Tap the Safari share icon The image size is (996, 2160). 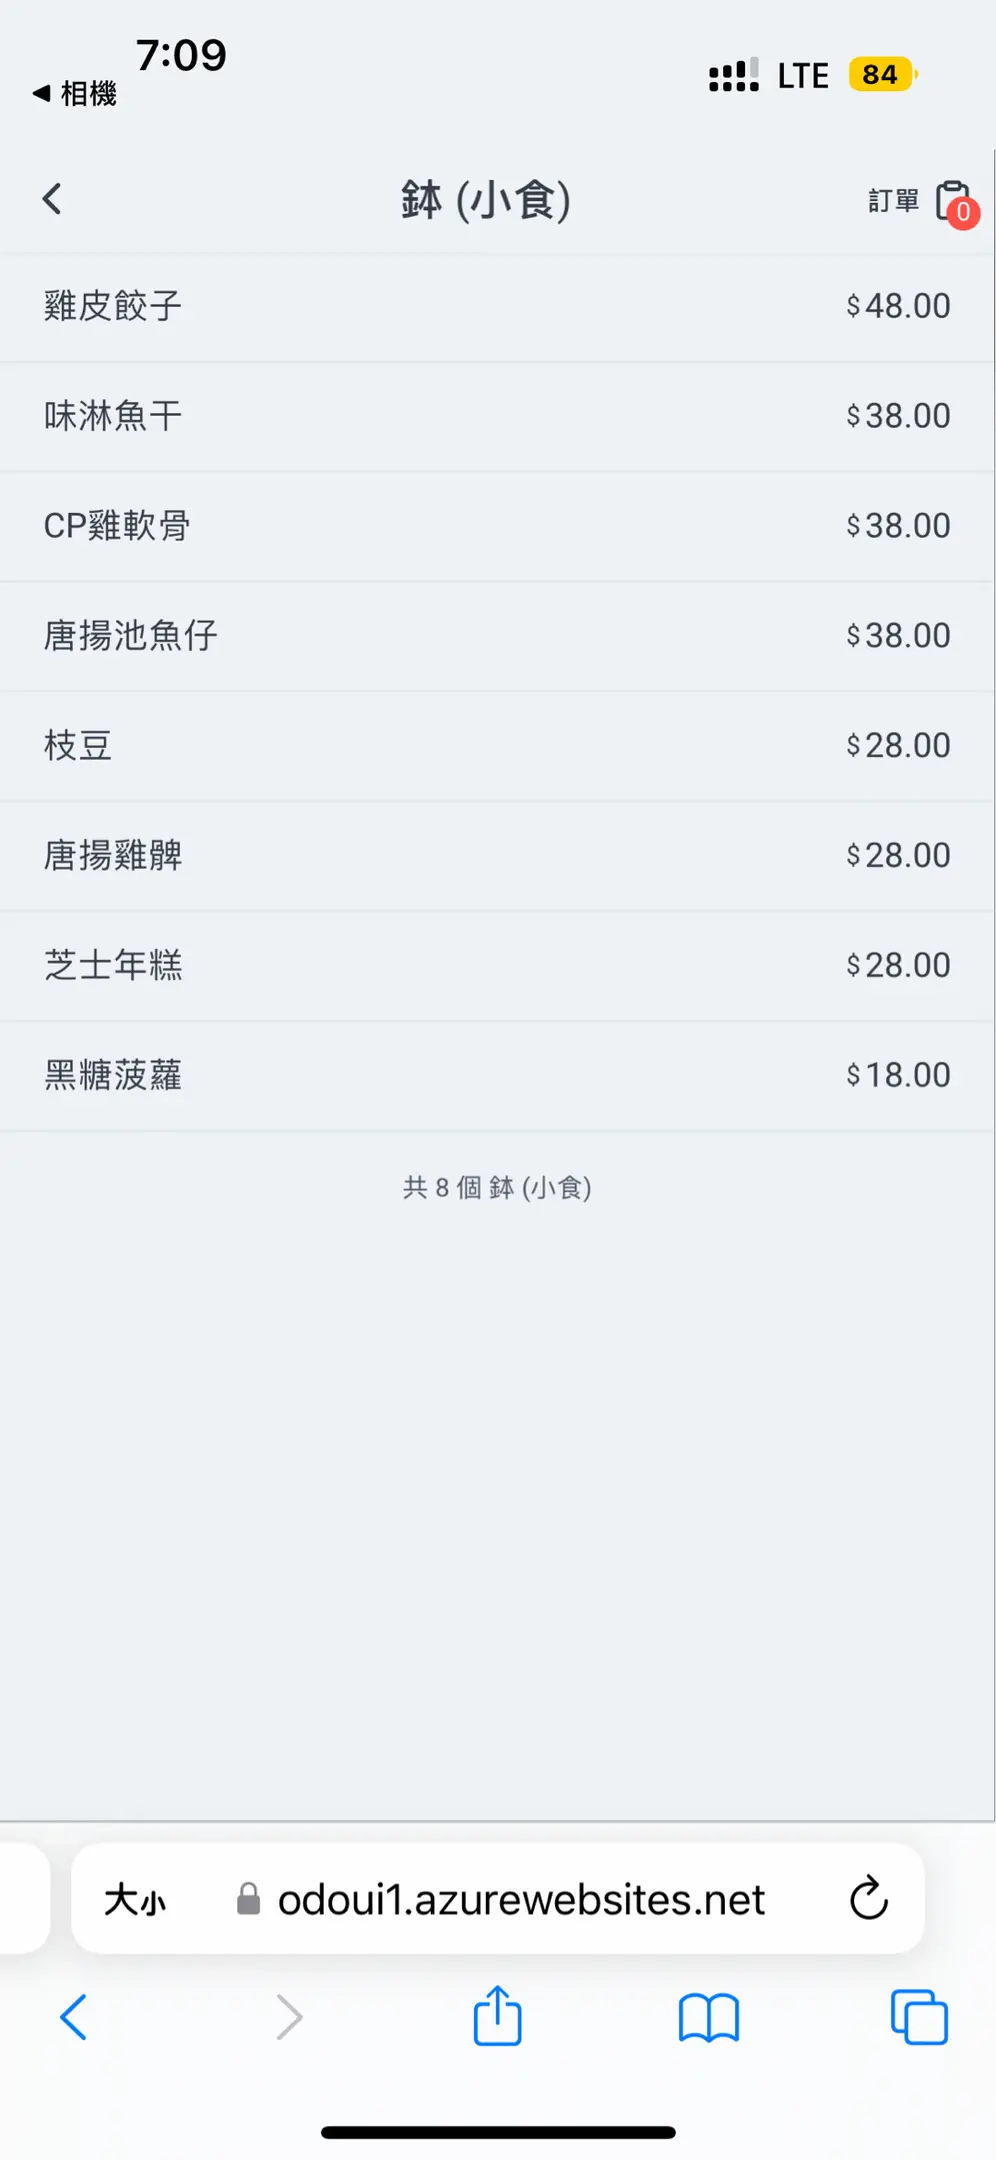click(x=497, y=2017)
